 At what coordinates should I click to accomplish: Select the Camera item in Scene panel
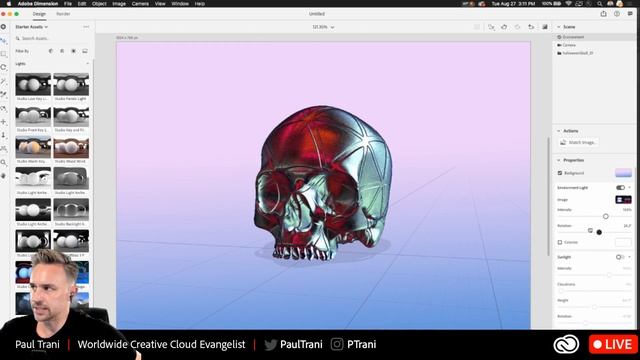tap(594, 45)
